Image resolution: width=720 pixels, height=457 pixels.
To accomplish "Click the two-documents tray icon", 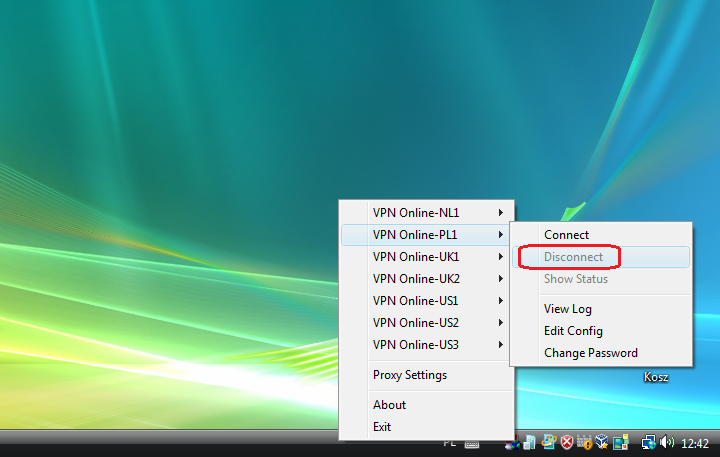I will pyautogui.click(x=530, y=443).
